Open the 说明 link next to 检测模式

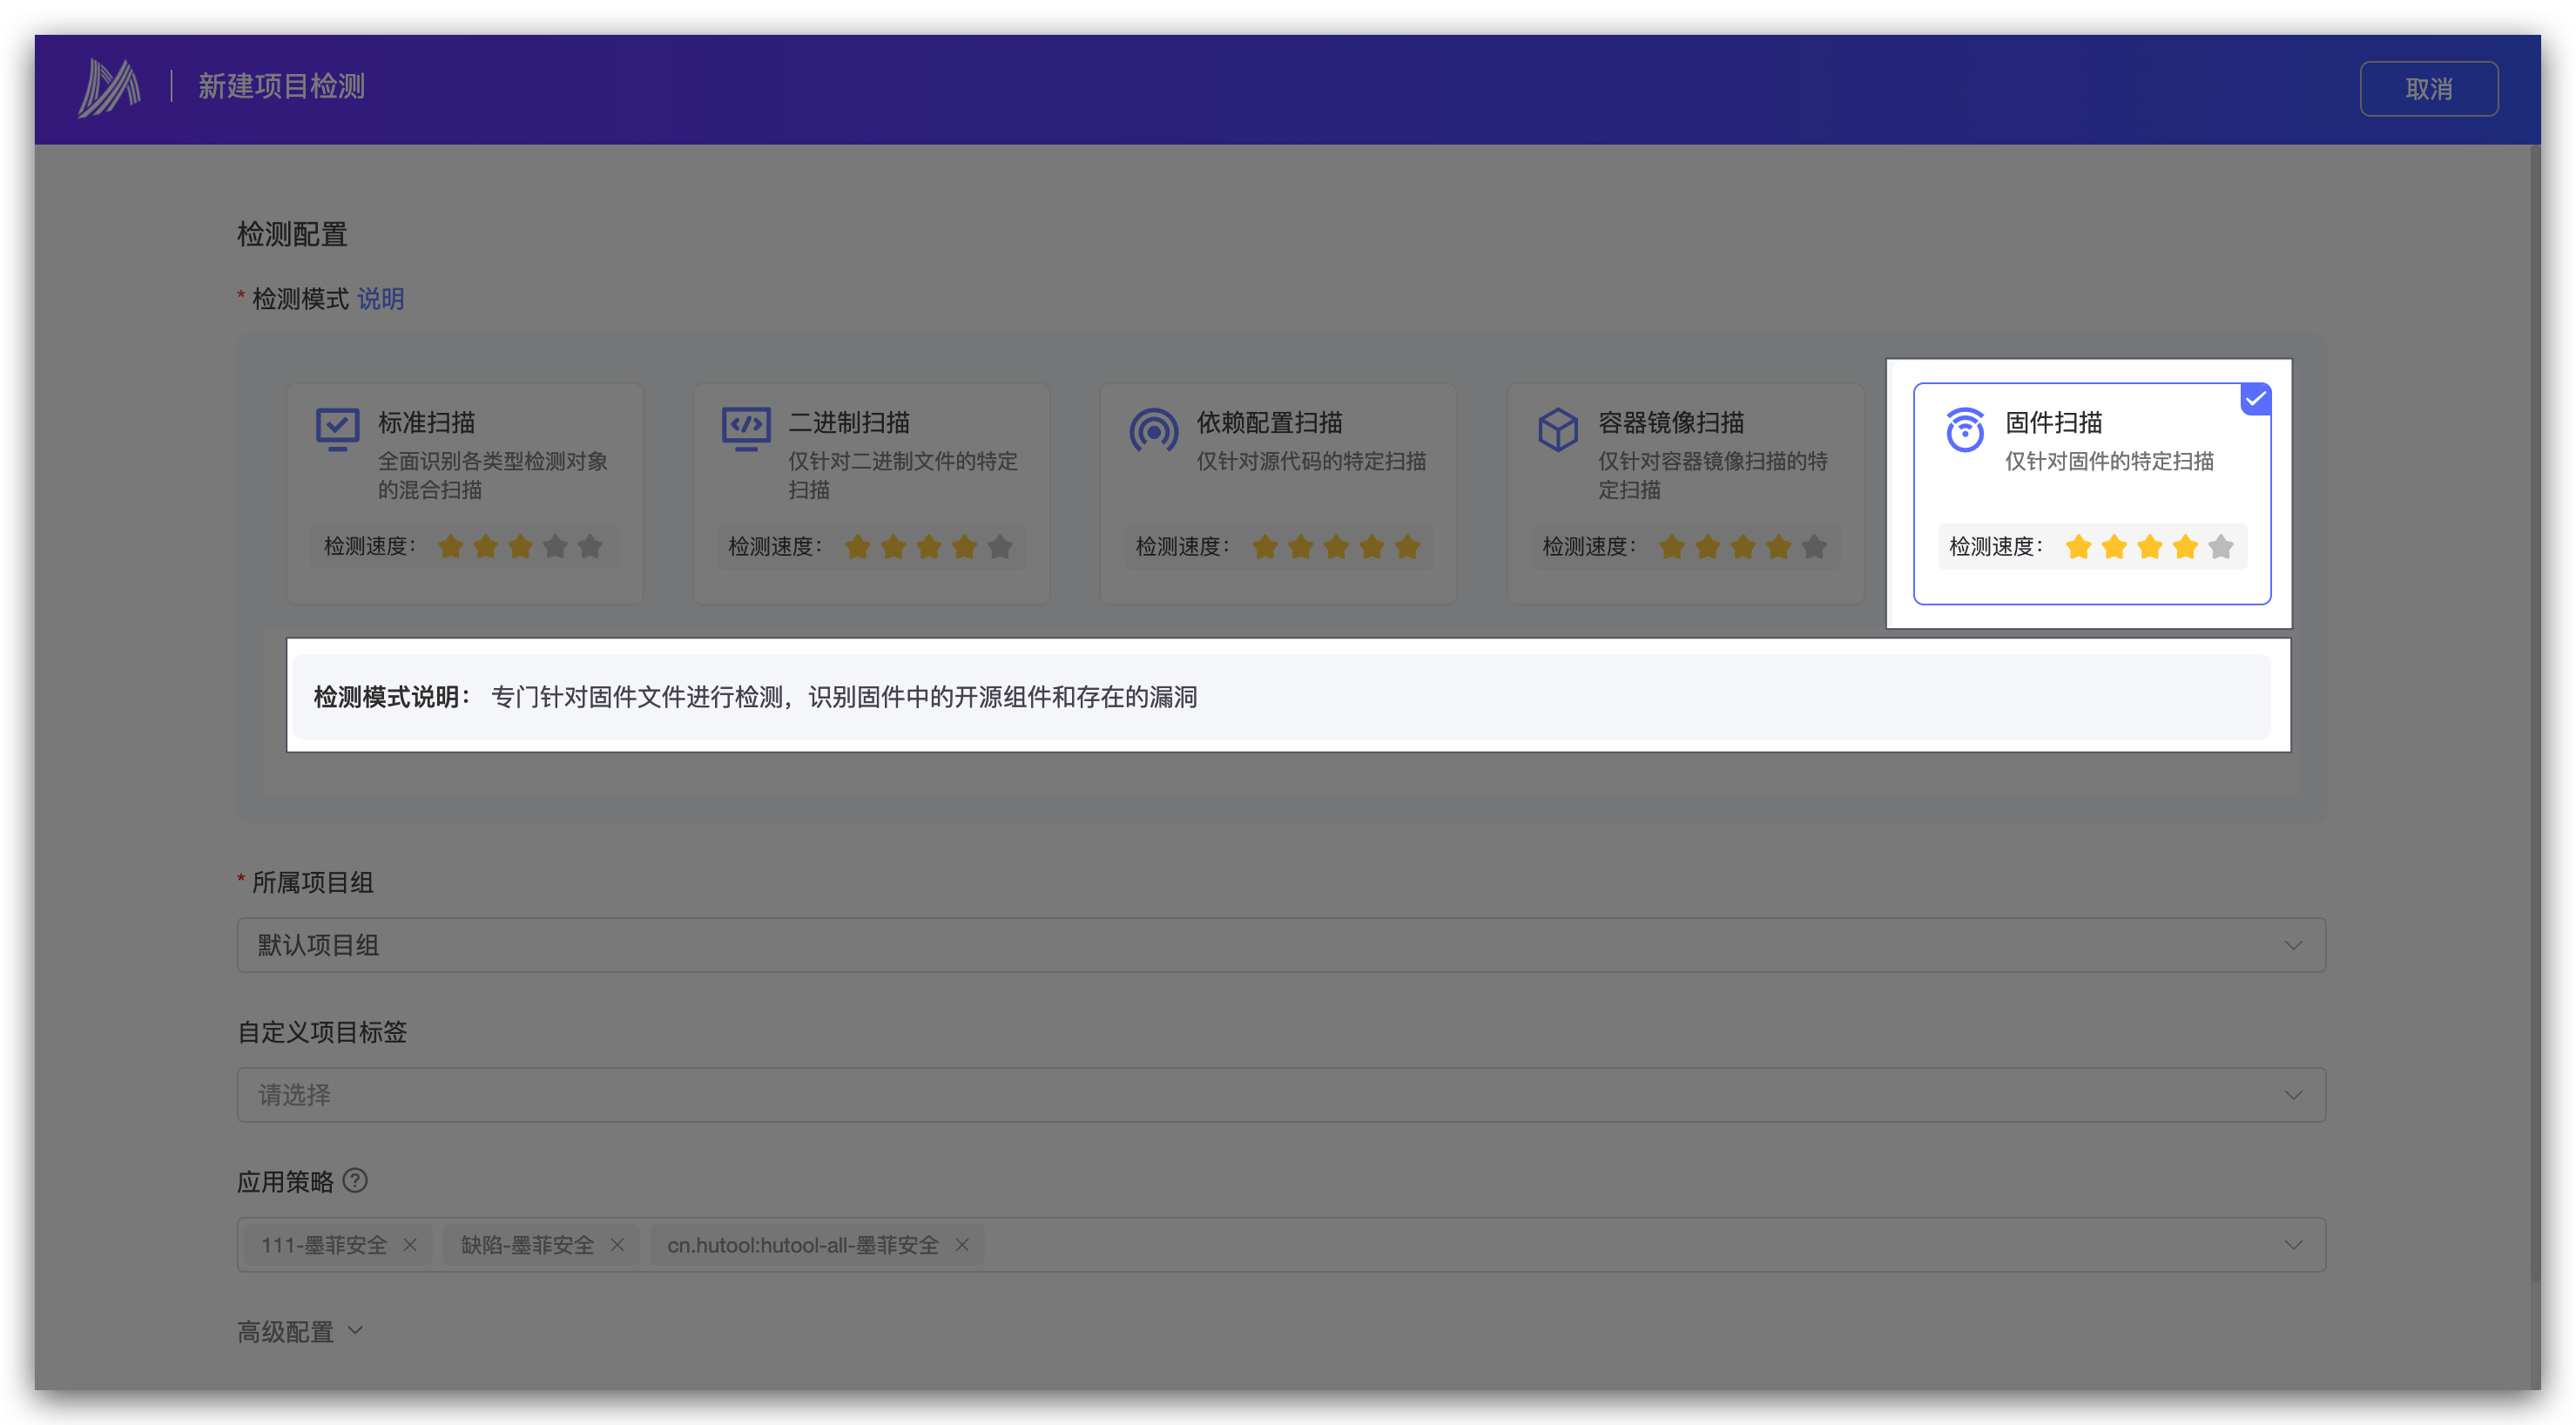click(x=380, y=299)
